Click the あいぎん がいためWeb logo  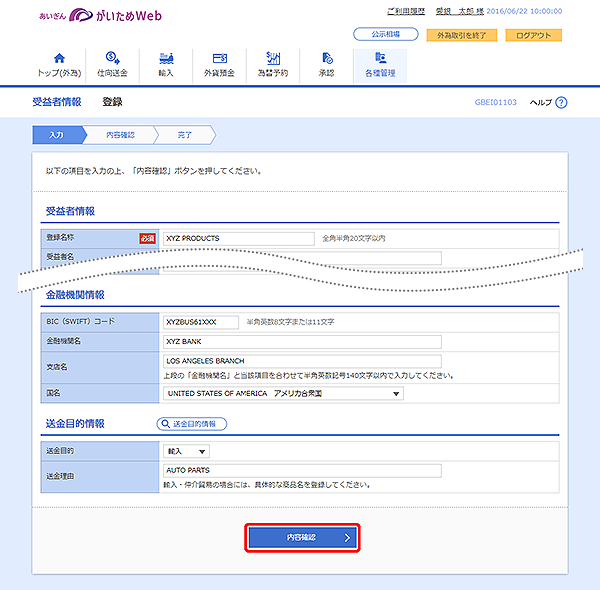coord(101,15)
